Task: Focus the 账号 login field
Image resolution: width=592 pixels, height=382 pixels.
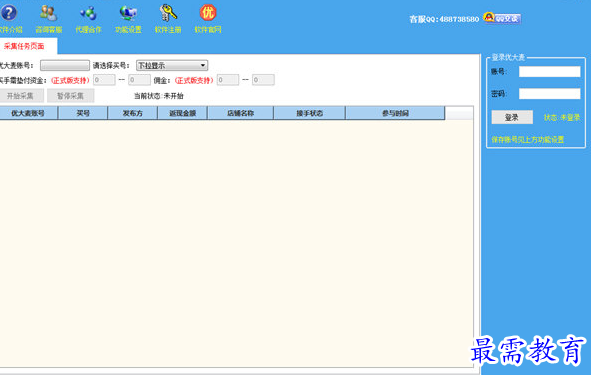Action: coord(550,72)
